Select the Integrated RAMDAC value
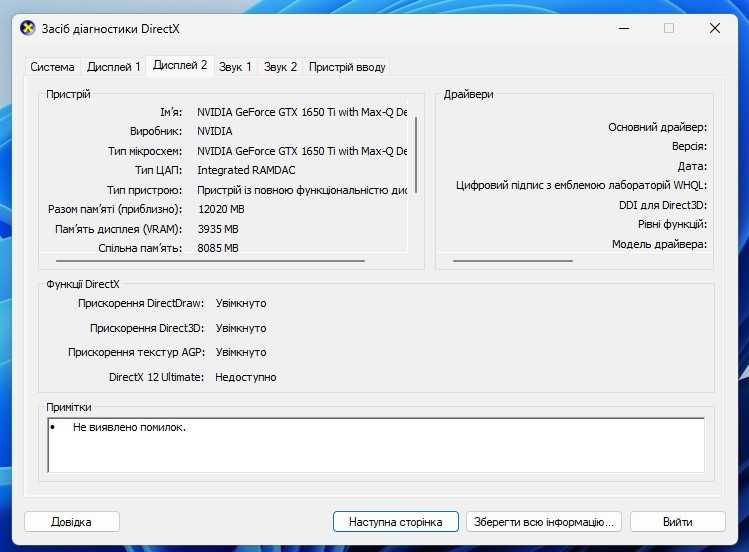Screen dimensions: 749x552 click(246, 170)
